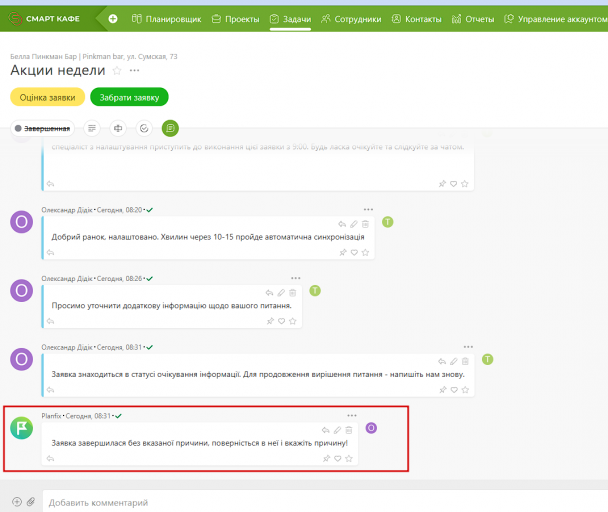Reply to Олександр Дідік 08:31 comment via top arrow

click(442, 362)
